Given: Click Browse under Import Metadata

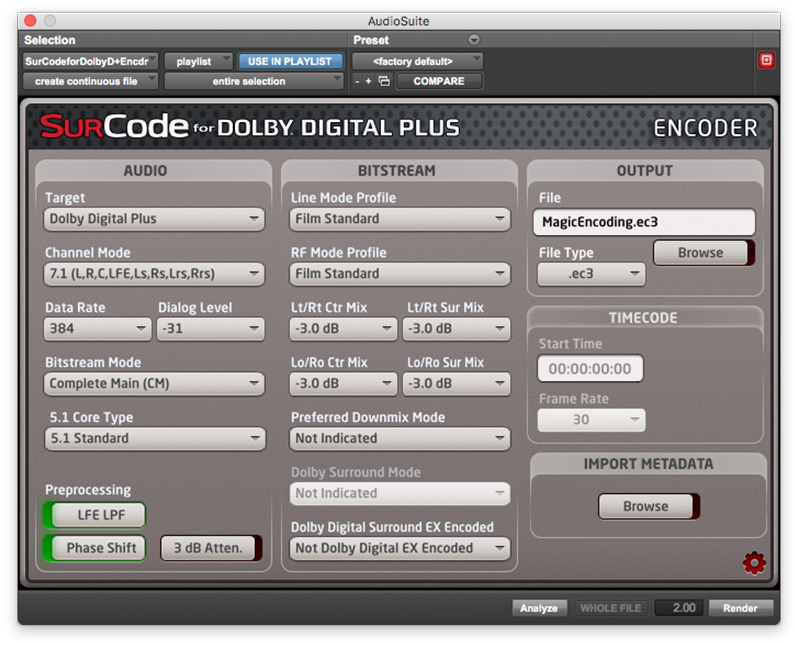Looking at the screenshot, I should click(x=648, y=506).
